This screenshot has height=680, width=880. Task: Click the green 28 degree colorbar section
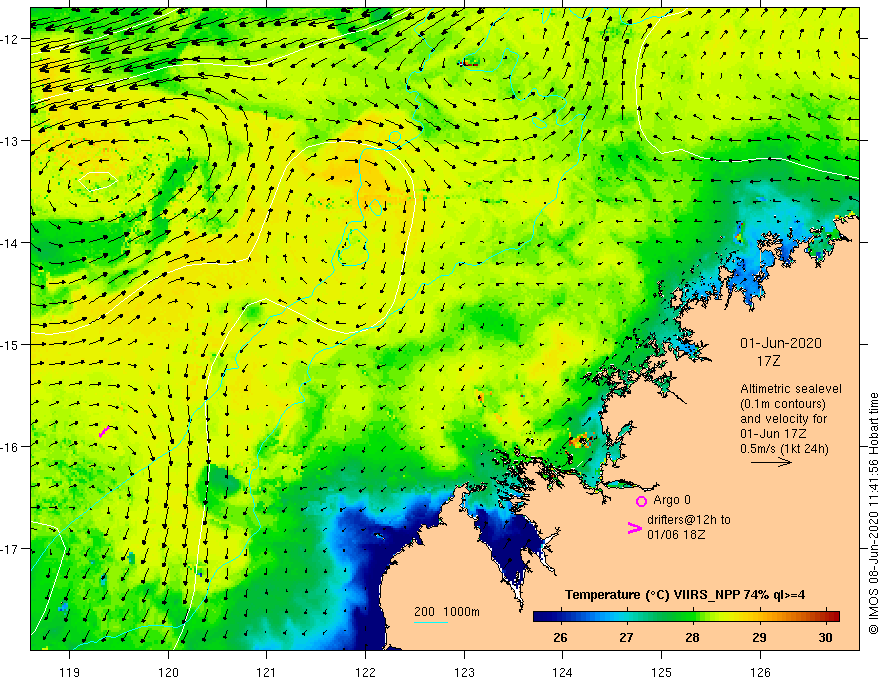pyautogui.click(x=693, y=617)
